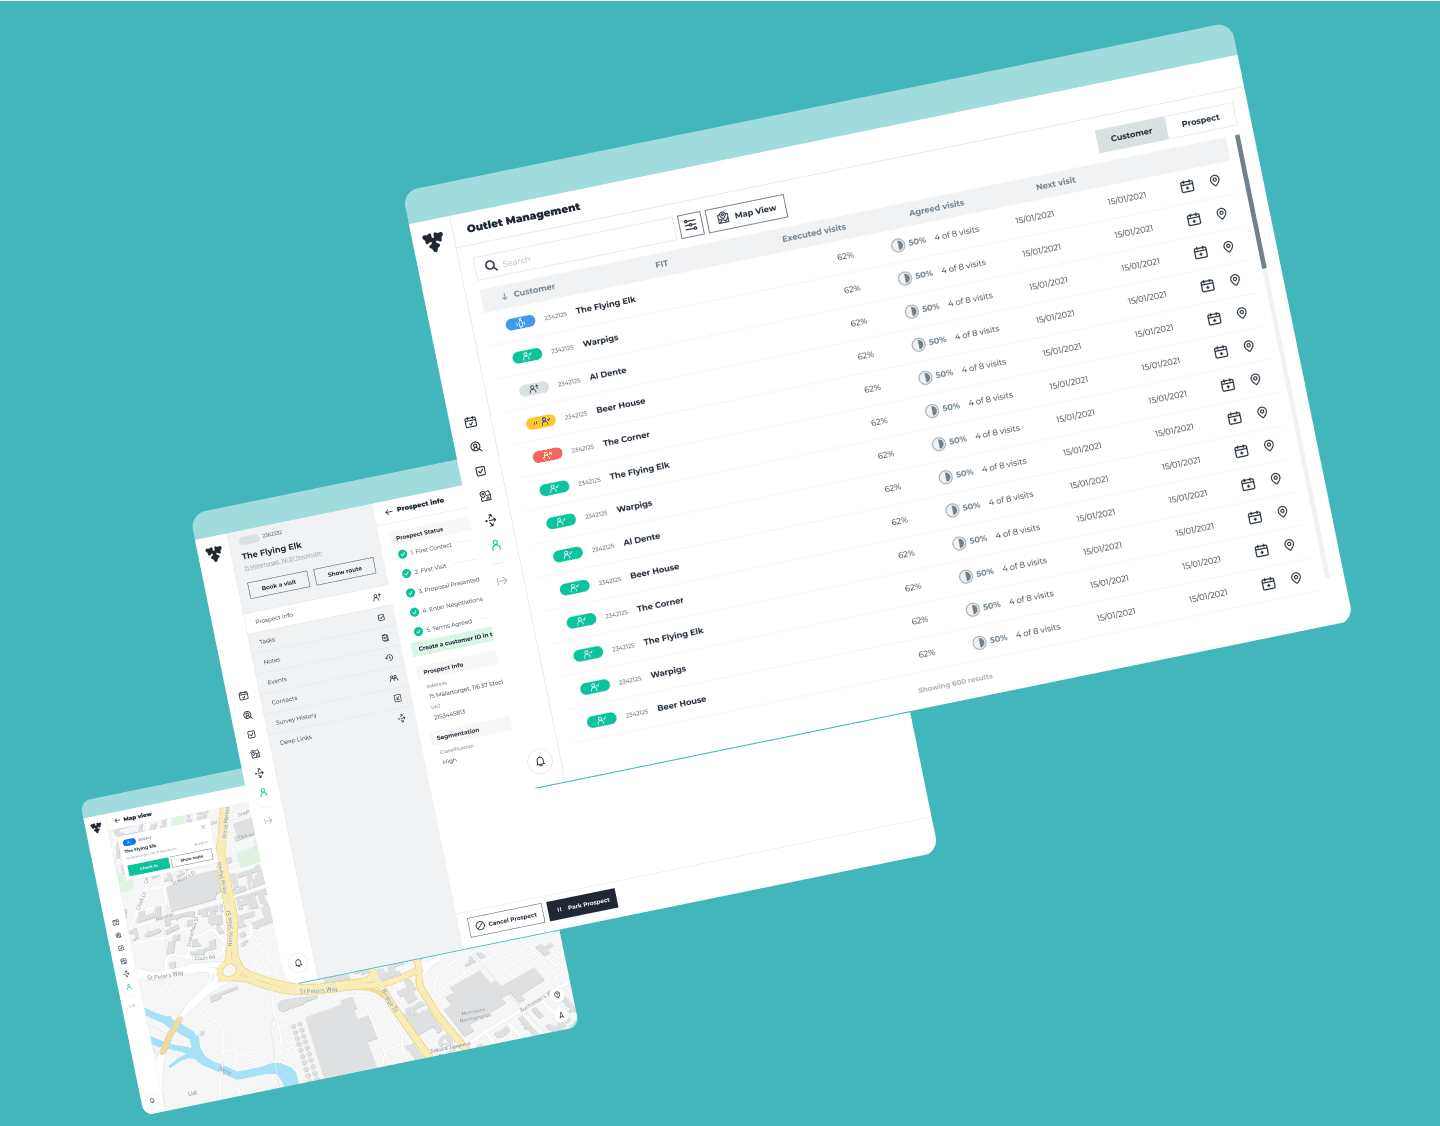This screenshot has width=1440, height=1126.
Task: Open location pin in last Beer House row
Action: click(1296, 578)
